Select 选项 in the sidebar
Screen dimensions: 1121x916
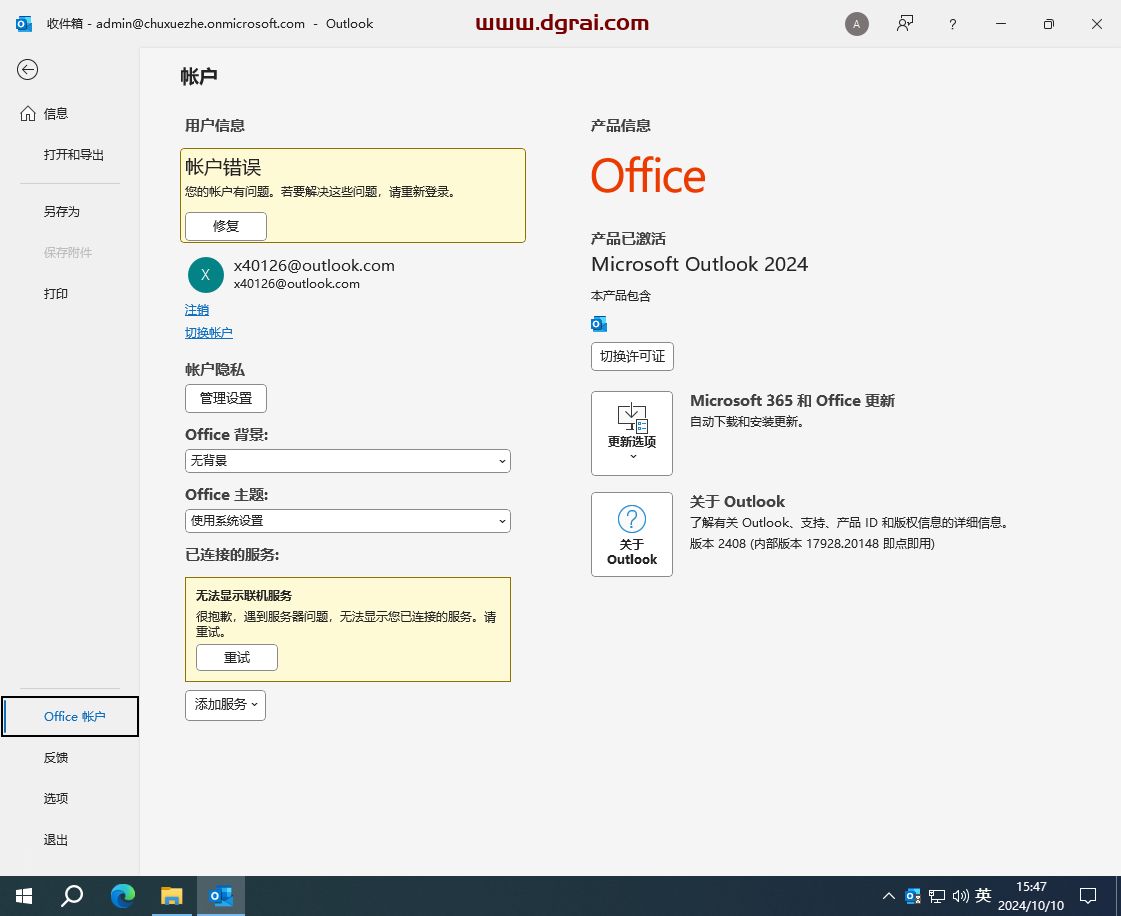click(x=55, y=798)
